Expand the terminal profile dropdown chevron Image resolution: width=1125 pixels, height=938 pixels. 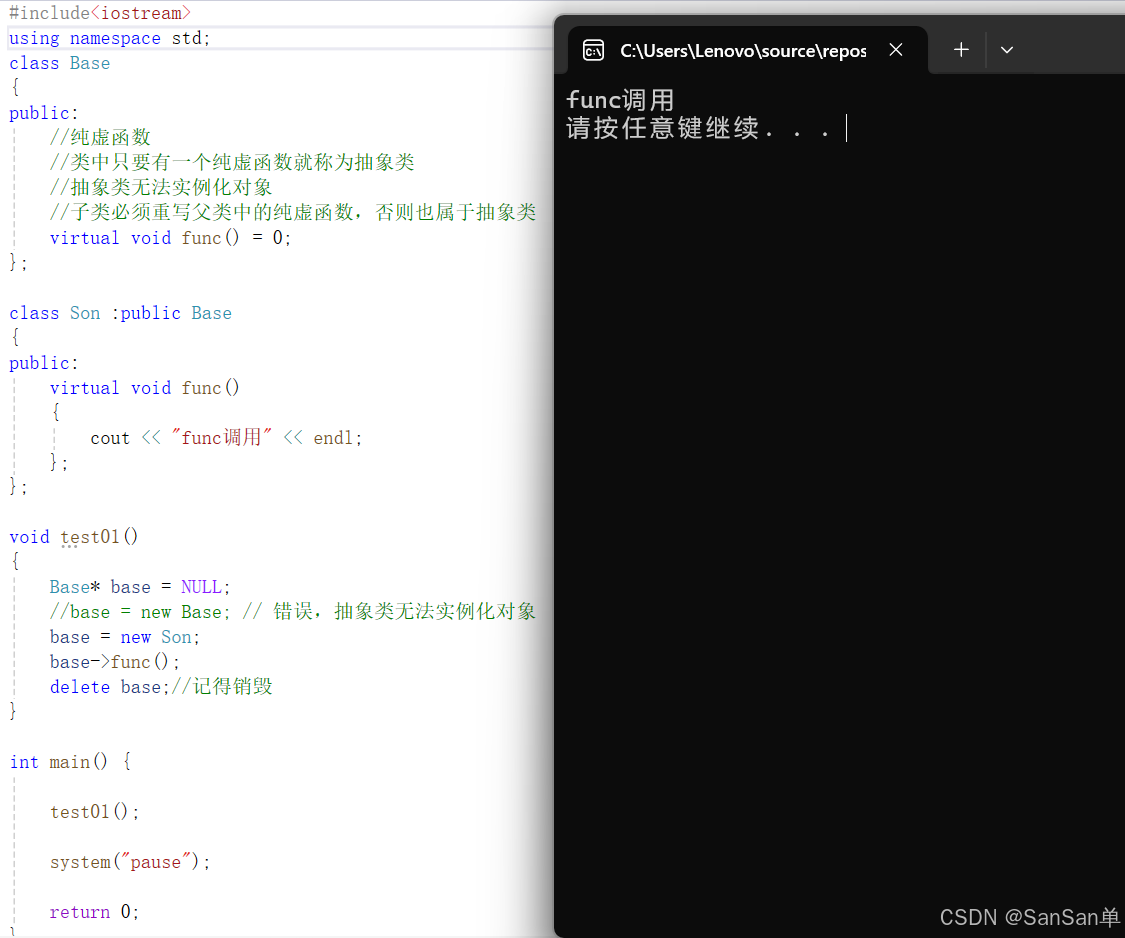pyautogui.click(x=1007, y=50)
